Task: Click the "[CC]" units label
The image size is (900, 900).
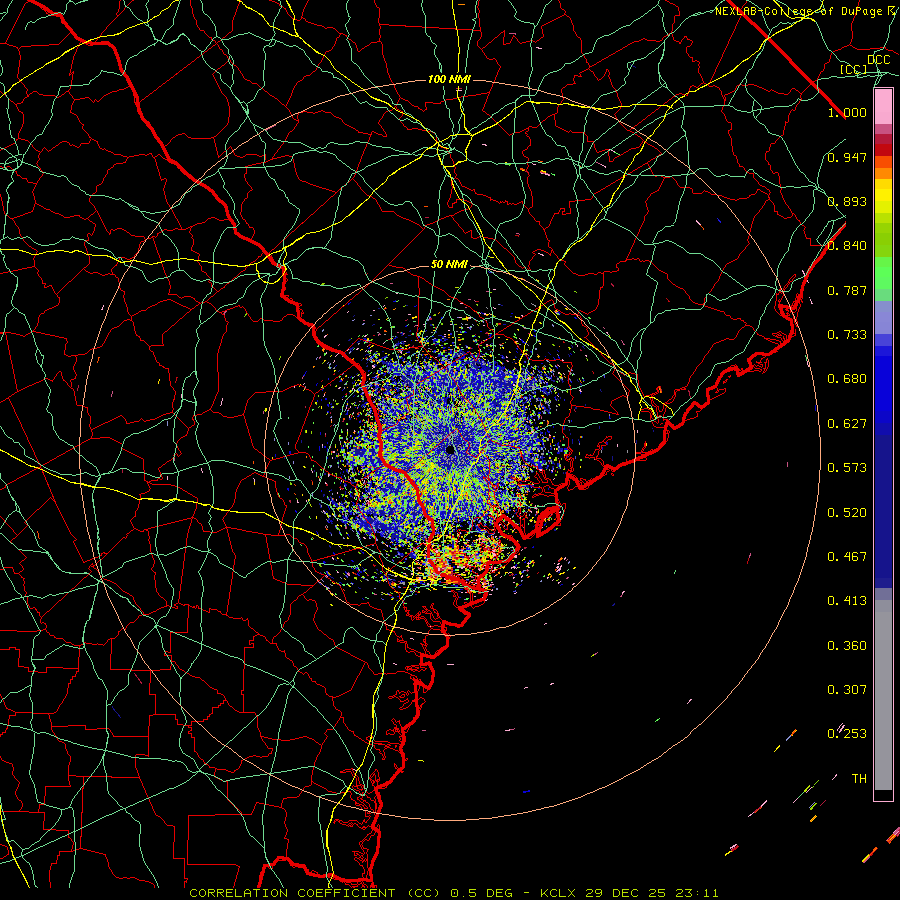Action: coord(854,69)
